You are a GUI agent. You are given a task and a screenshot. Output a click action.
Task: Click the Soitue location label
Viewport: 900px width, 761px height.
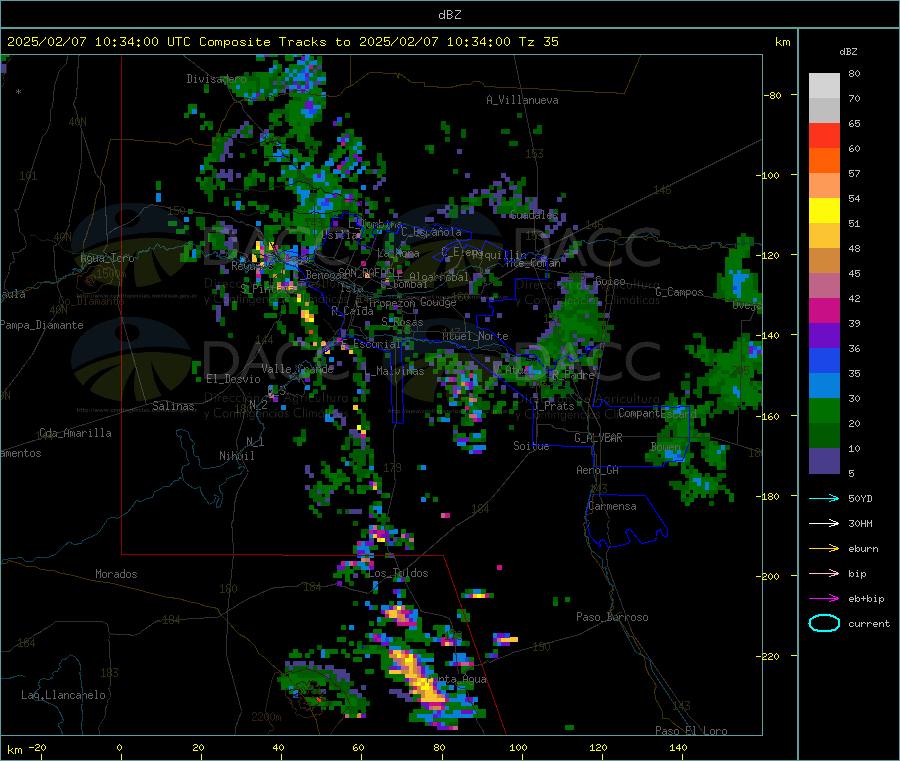coord(531,446)
